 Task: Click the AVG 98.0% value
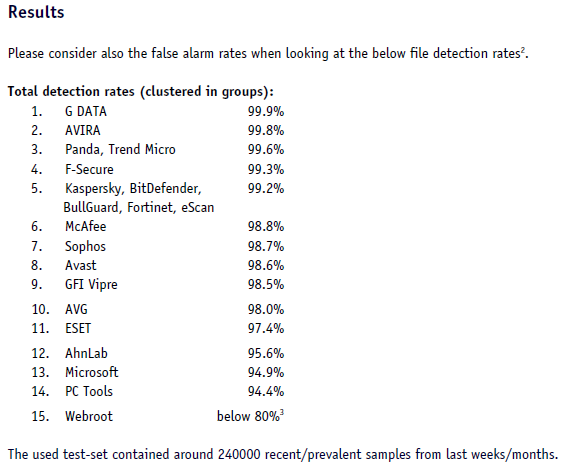[266, 309]
